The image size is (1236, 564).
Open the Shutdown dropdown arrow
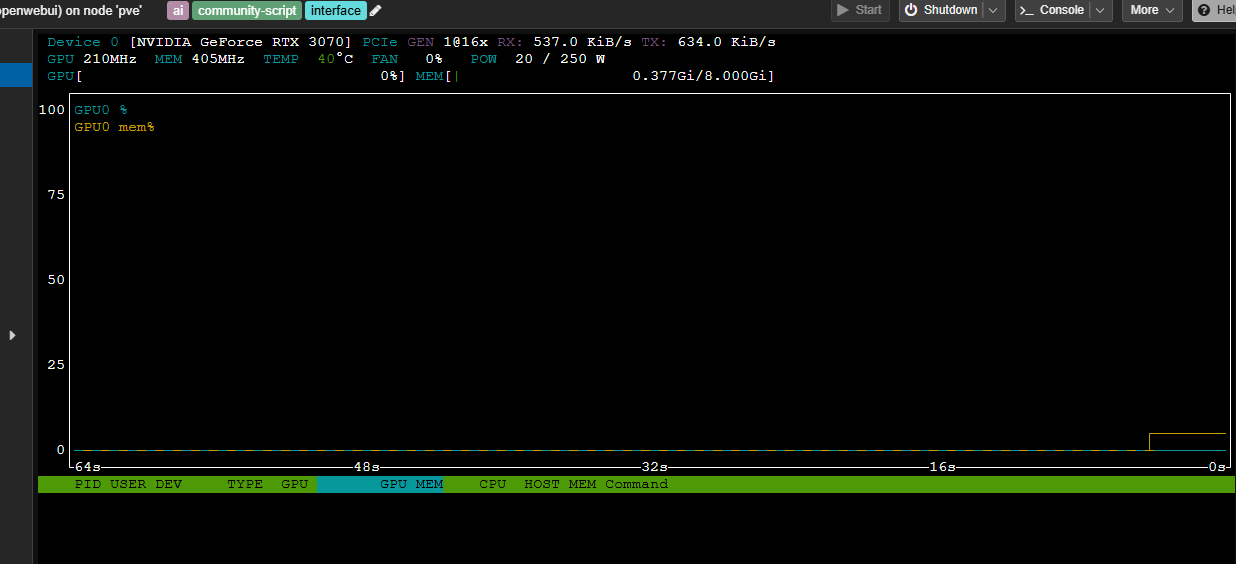(994, 10)
